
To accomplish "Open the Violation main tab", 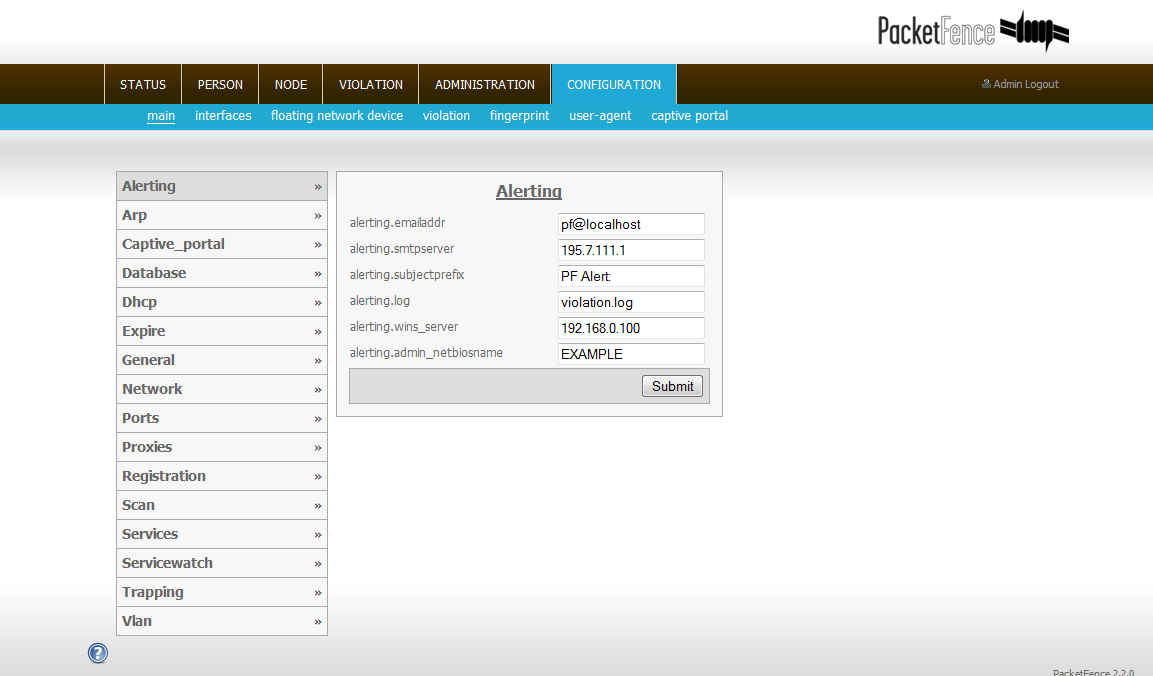I will click(371, 85).
